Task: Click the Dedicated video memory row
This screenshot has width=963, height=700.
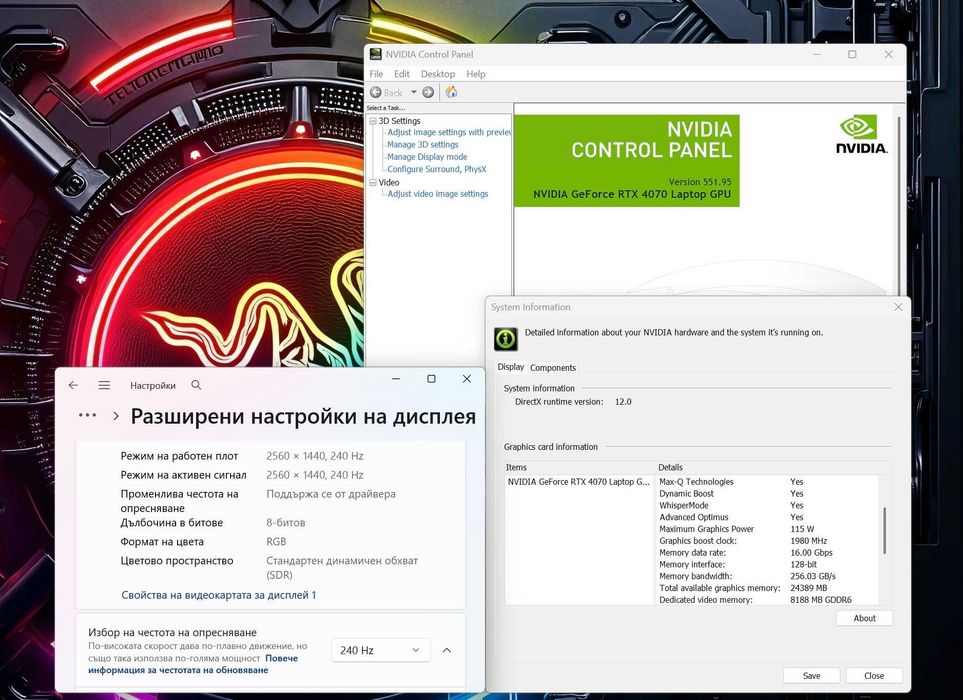Action: [x=768, y=599]
